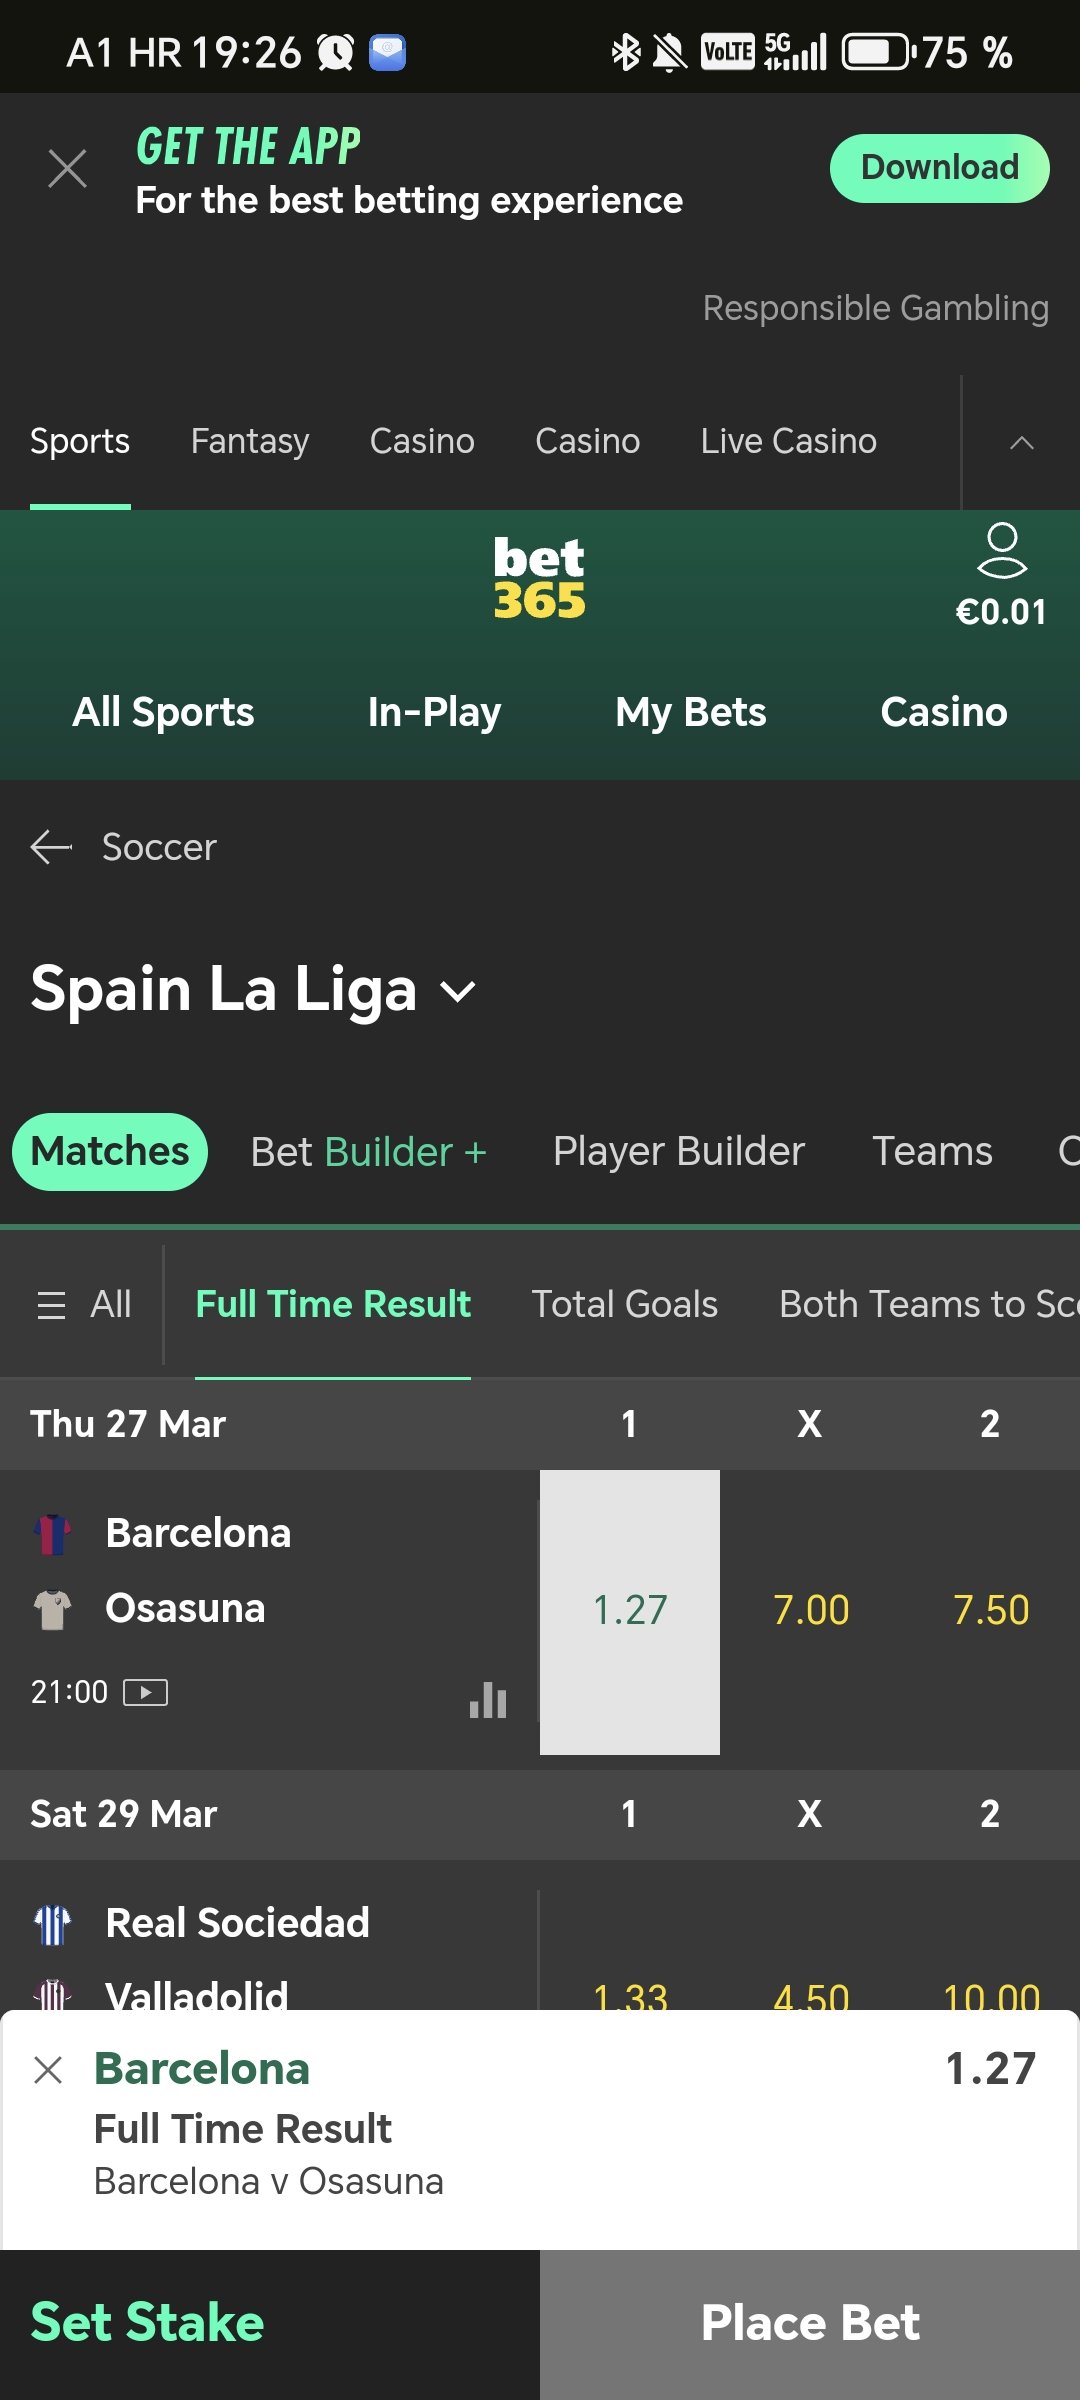The image size is (1080, 2400).
Task: Open the Bet Builder + tab
Action: (368, 1152)
